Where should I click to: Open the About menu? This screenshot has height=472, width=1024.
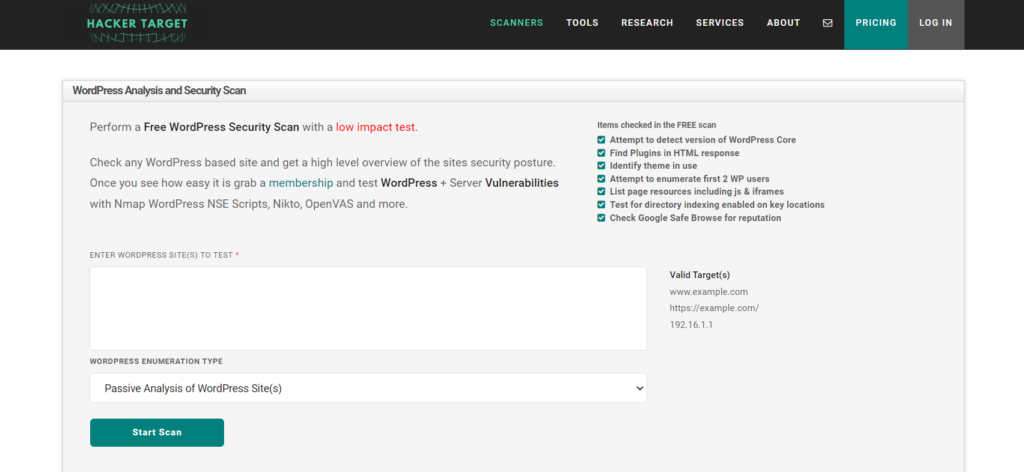[x=784, y=23]
